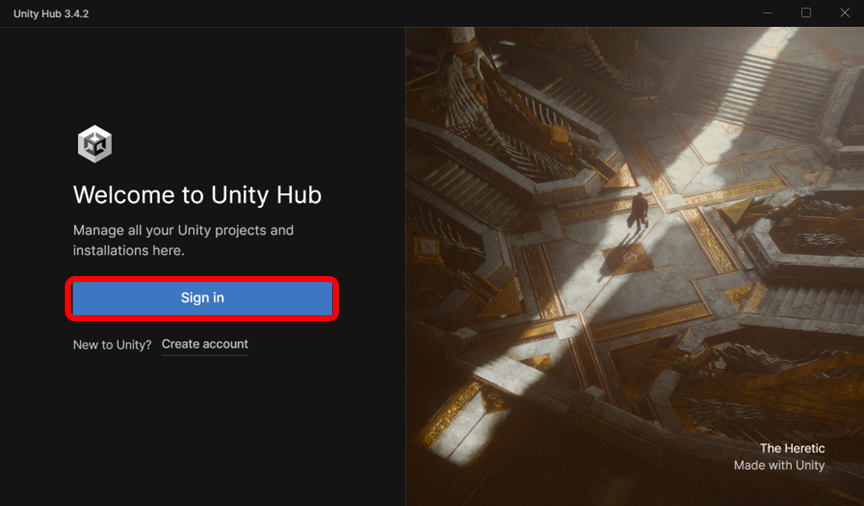Viewport: 864px width, 506px height.
Task: Click the New to Unity? text
Action: (112, 344)
